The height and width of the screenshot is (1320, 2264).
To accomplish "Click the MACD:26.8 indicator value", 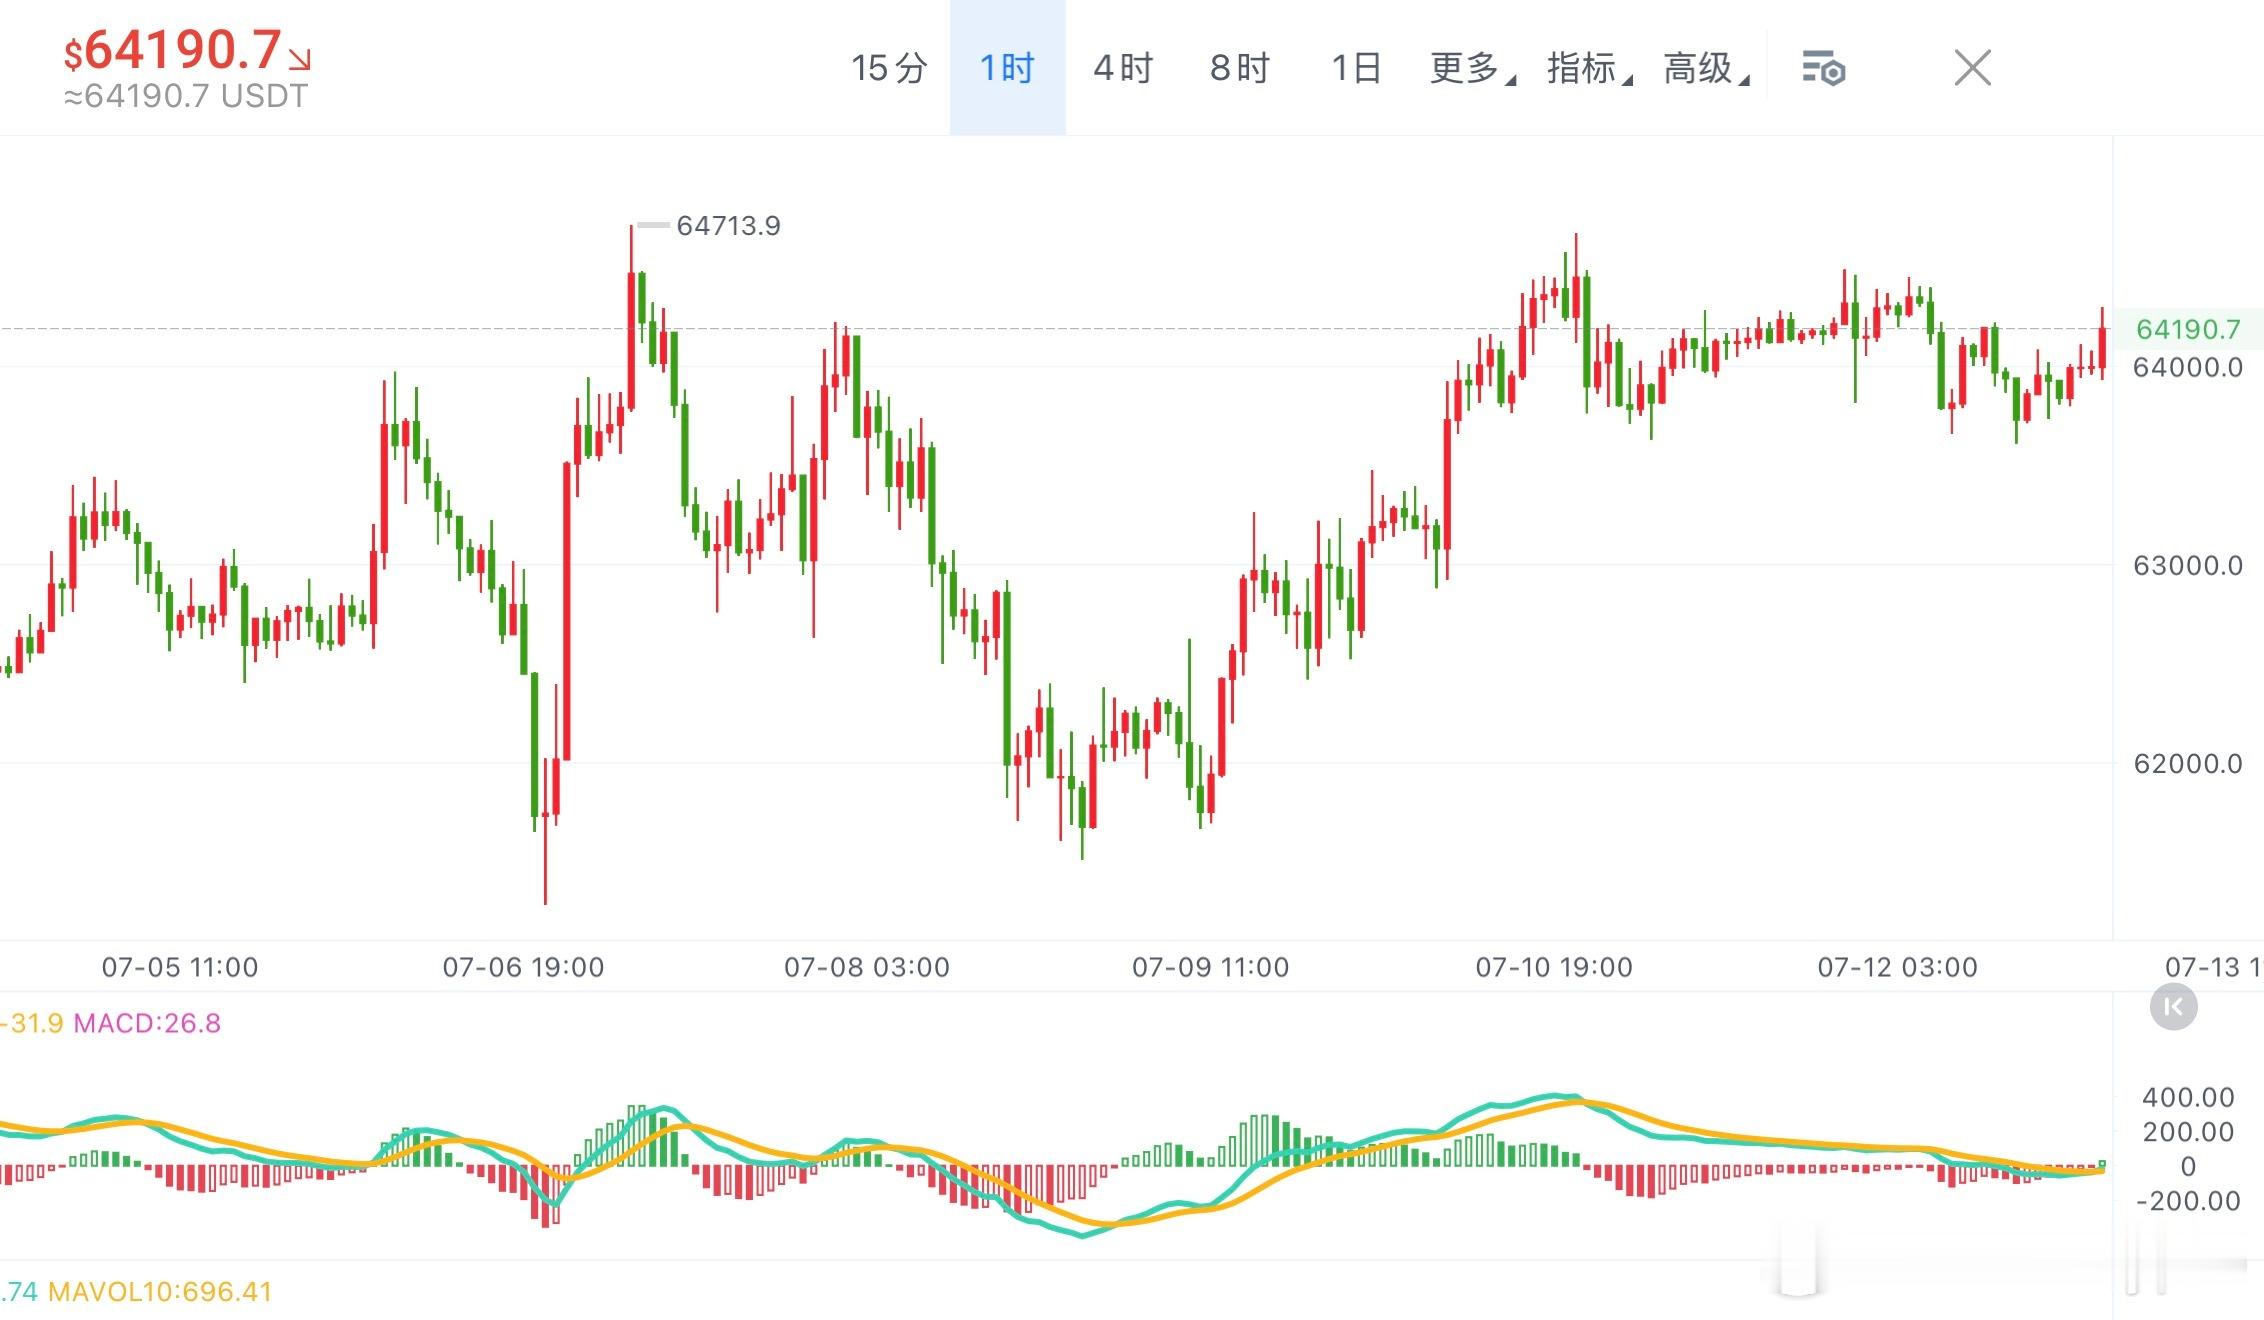I will [x=147, y=1023].
